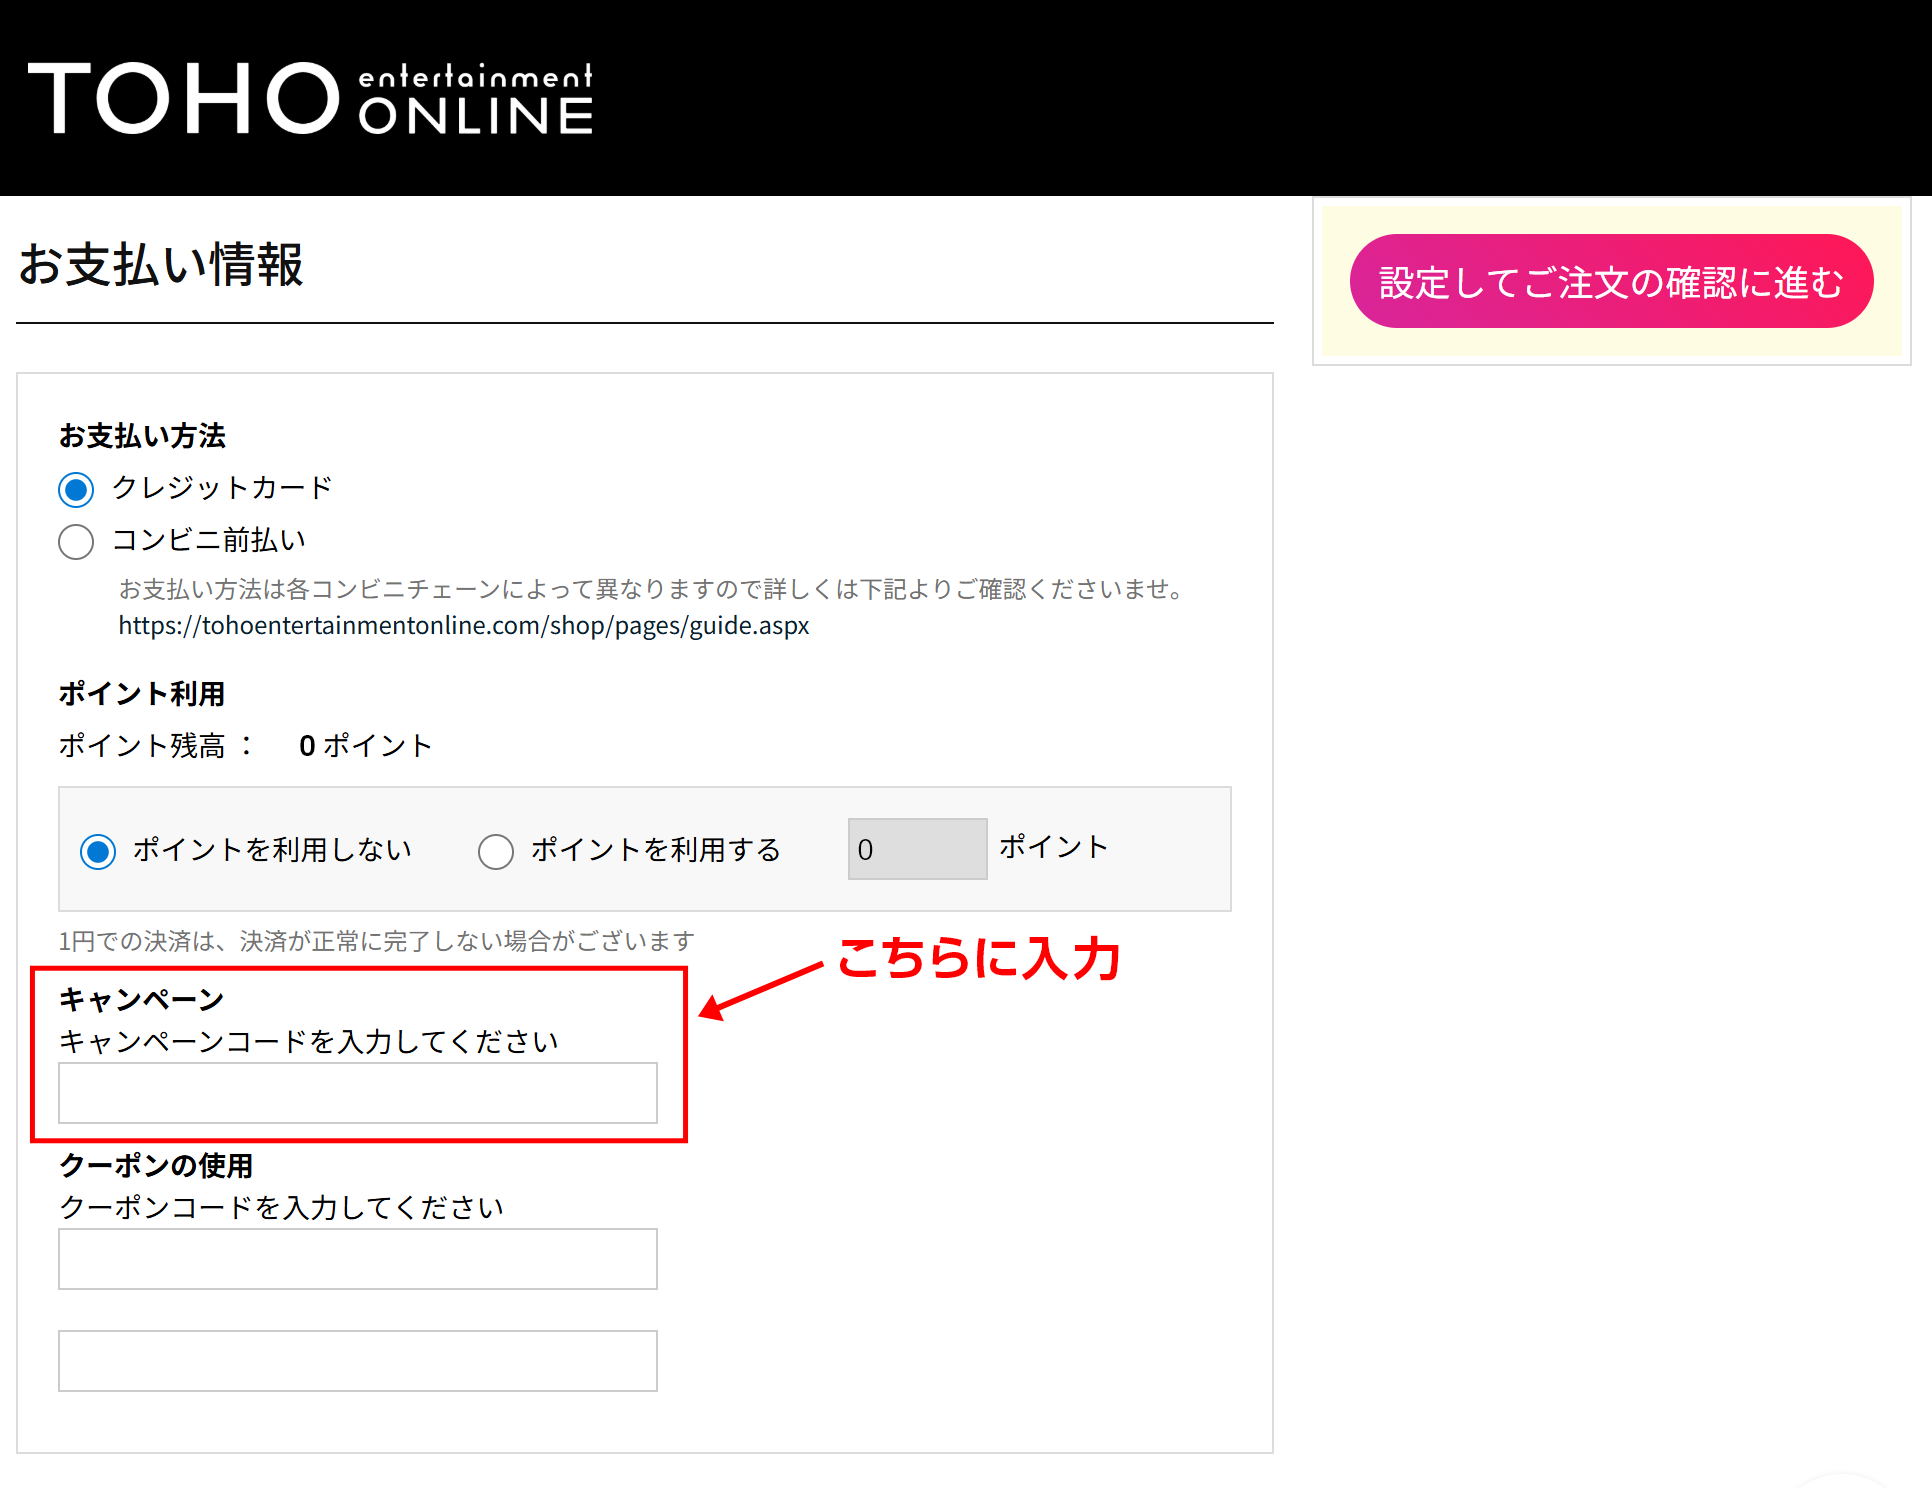Click the コンビニ前払い label text
The height and width of the screenshot is (1488, 1932).
click(208, 540)
